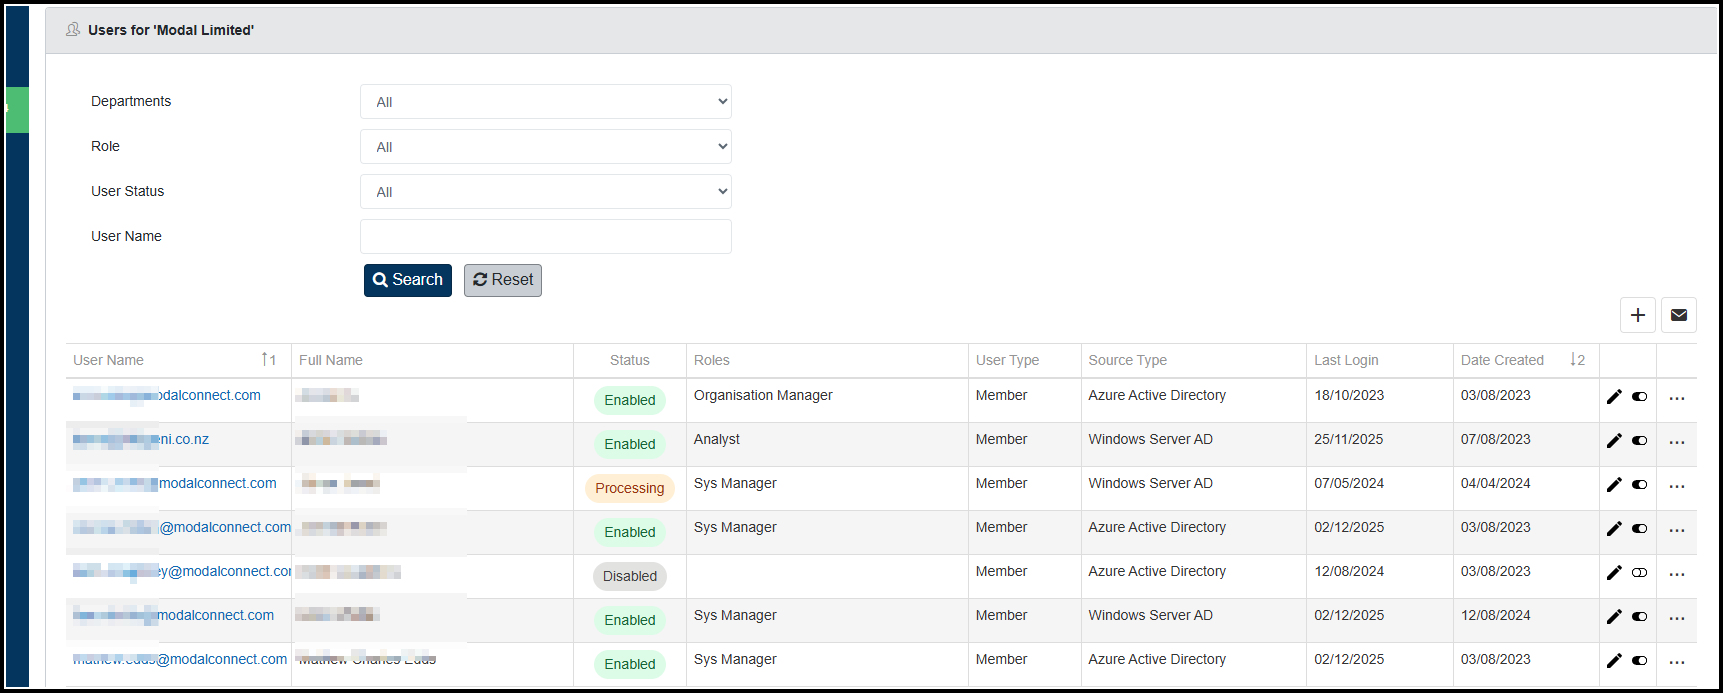Expand the Role filter dropdown
The image size is (1723, 693).
pos(545,147)
